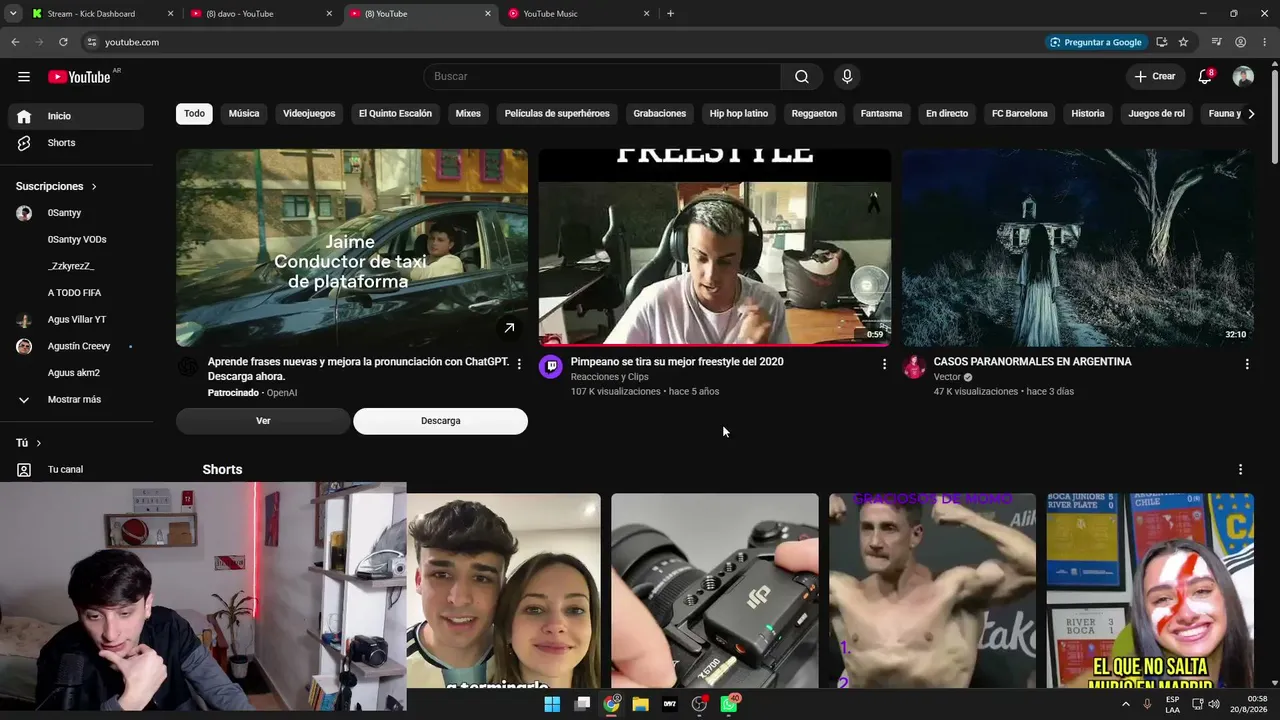Select the Todo filter chip
The image size is (1280, 720).
194,114
